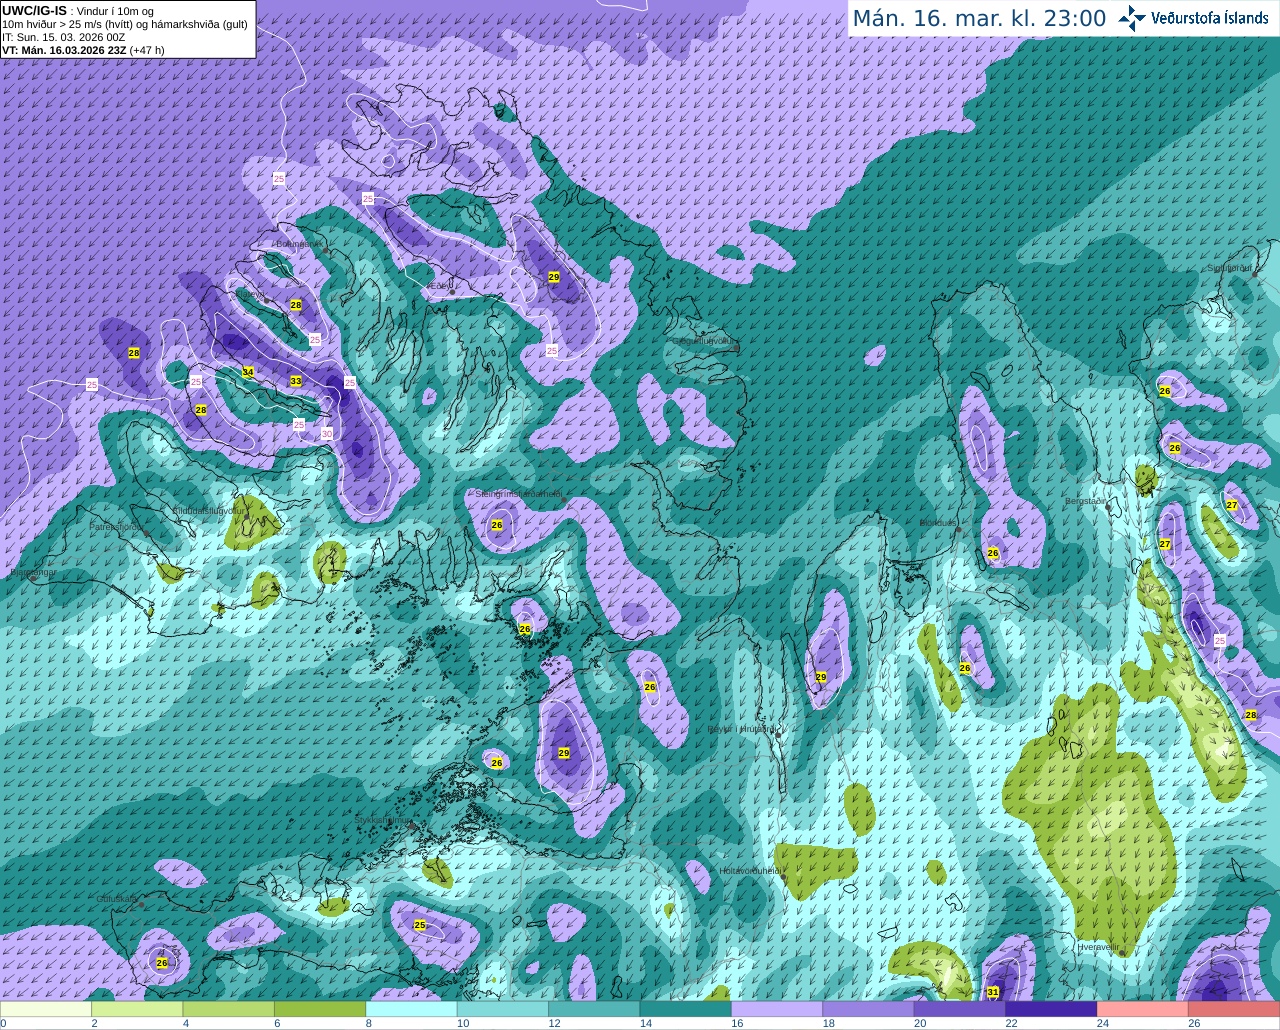
Task: Select the olive 6–8 legend color segment
Action: click(x=320, y=1009)
